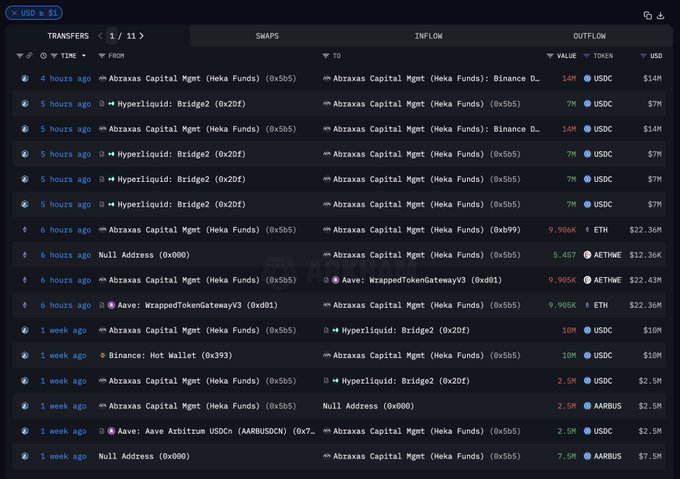The image size is (680, 479).
Task: Click Hyperliquid logo in the $10M row
Action: coord(335,330)
